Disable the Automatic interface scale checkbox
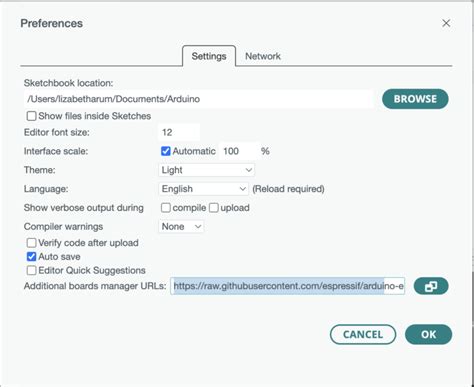The height and width of the screenshot is (387, 474). click(x=166, y=151)
